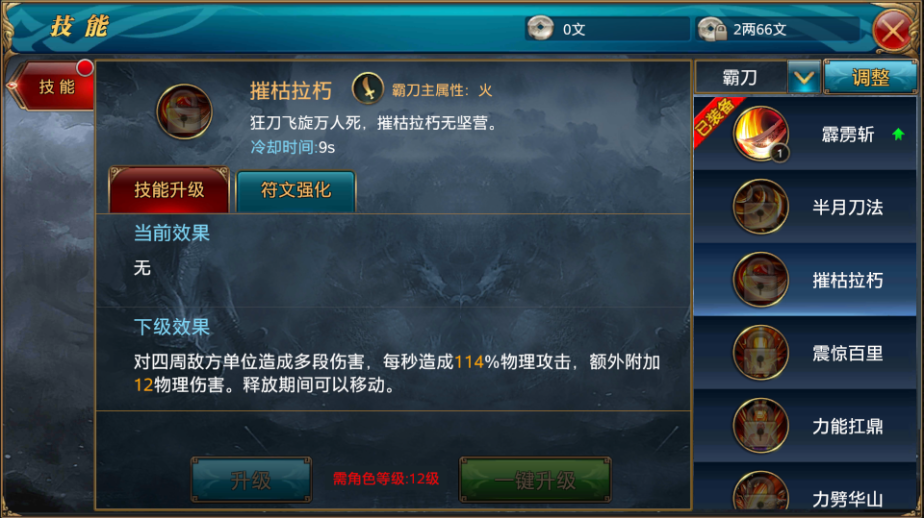This screenshot has height=518, width=924.
Task: Open the 技能 side tab
Action: 54,87
